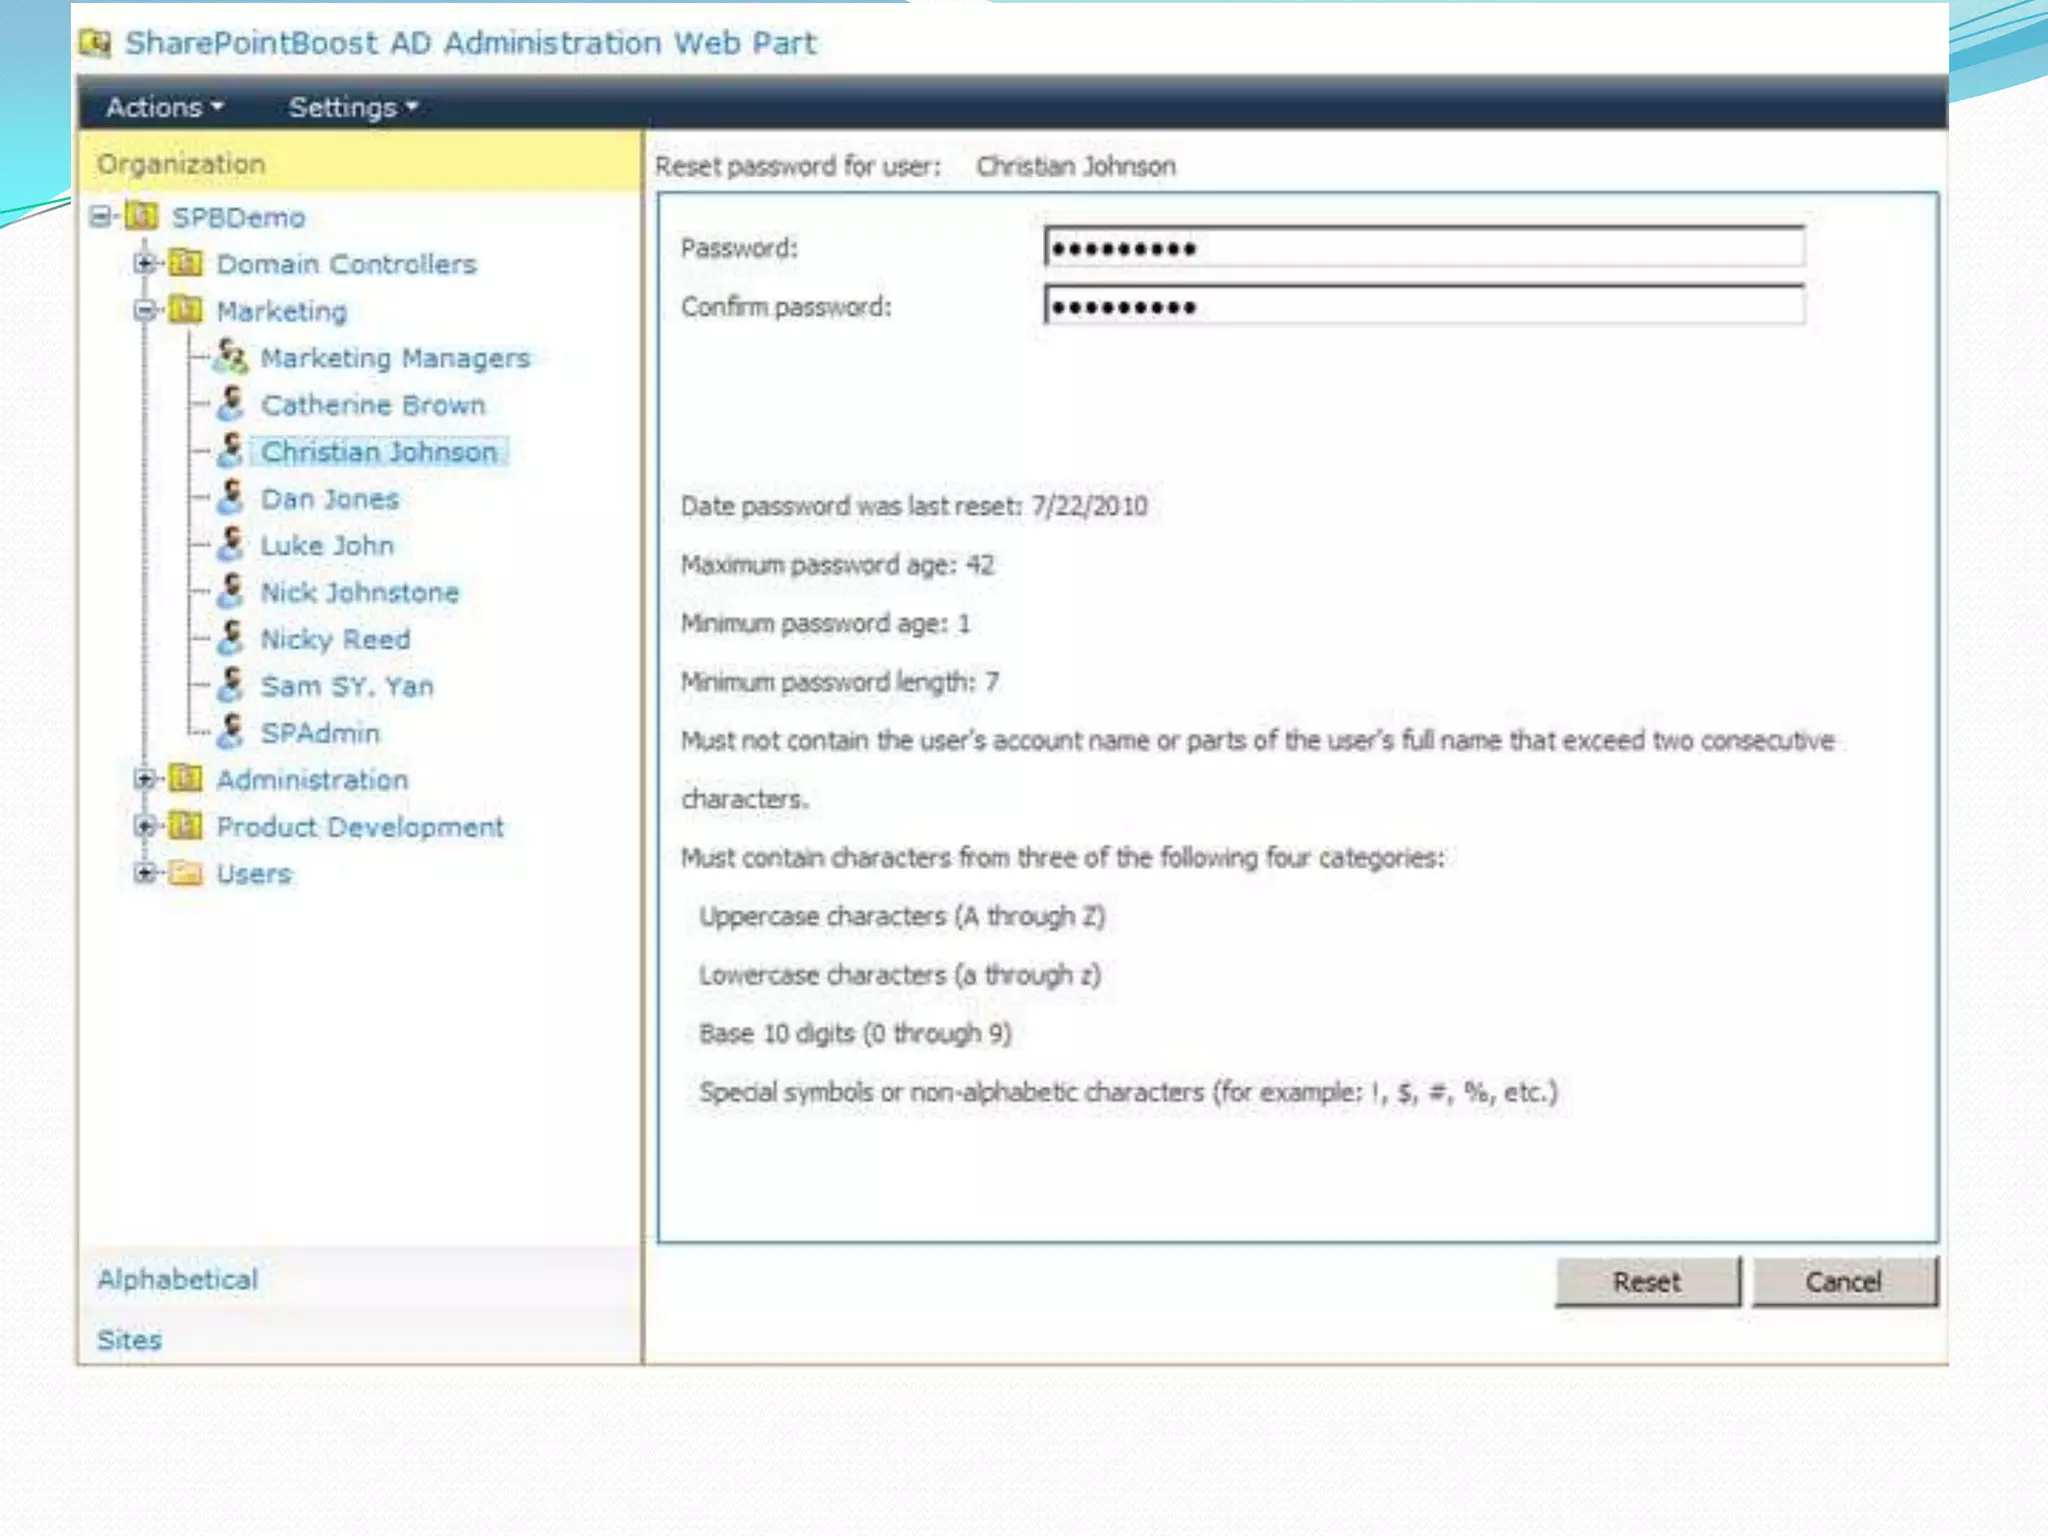The image size is (2048, 1536).
Task: Expand the Administration tree node
Action: coord(145,779)
